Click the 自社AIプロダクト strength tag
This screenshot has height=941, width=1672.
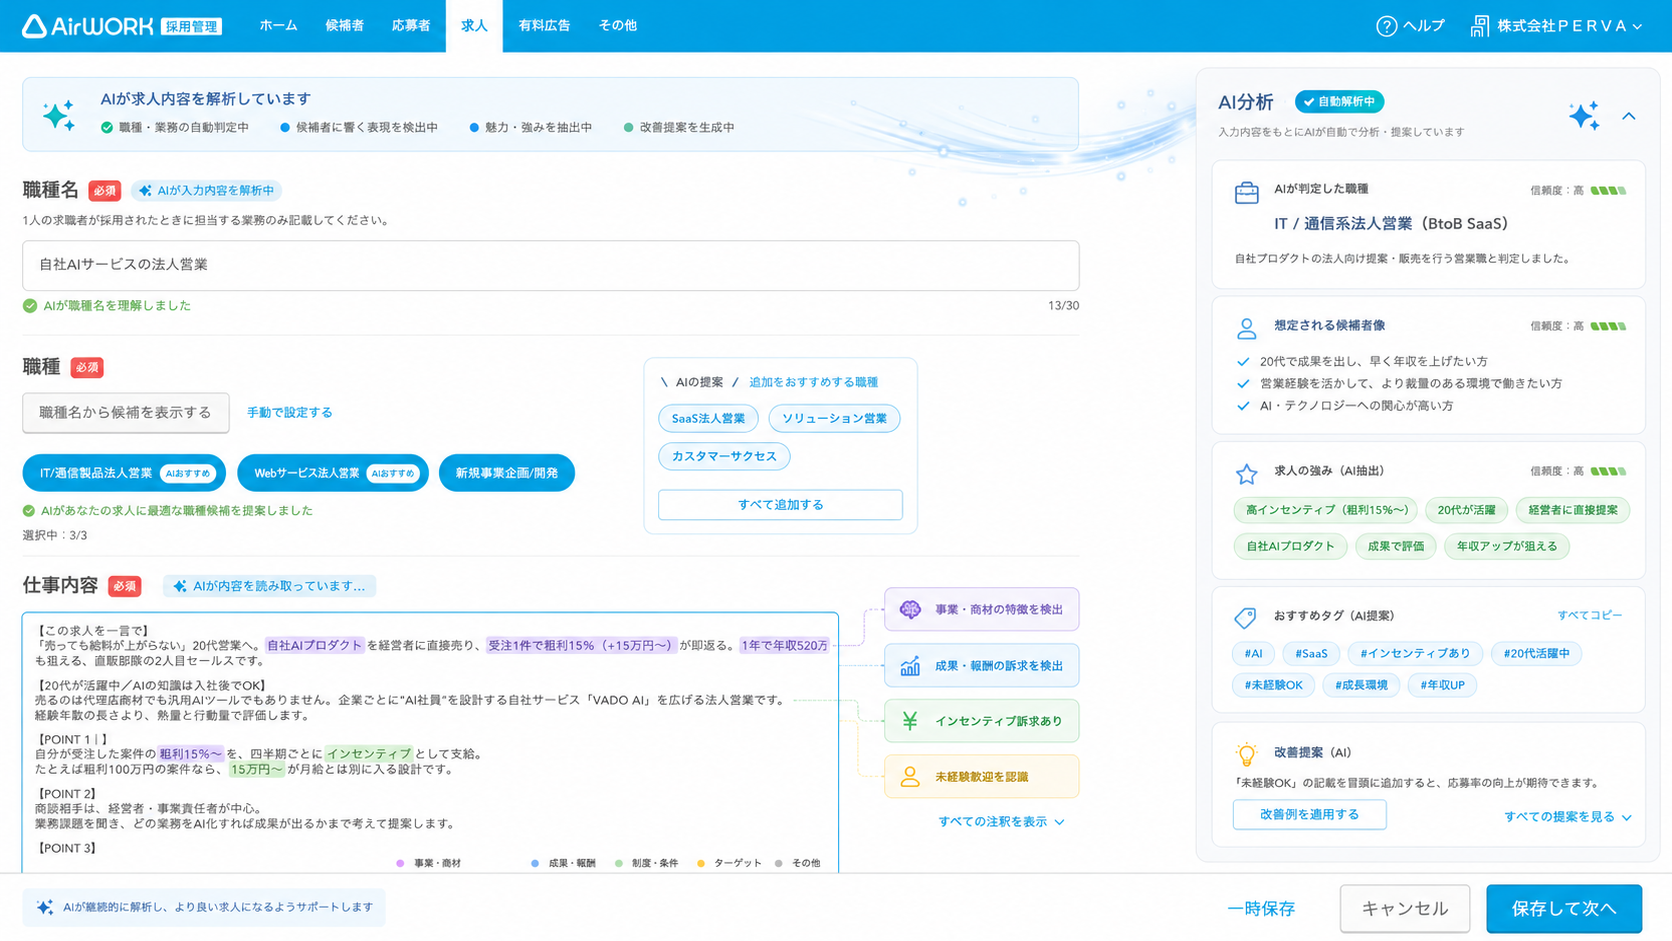[1290, 546]
